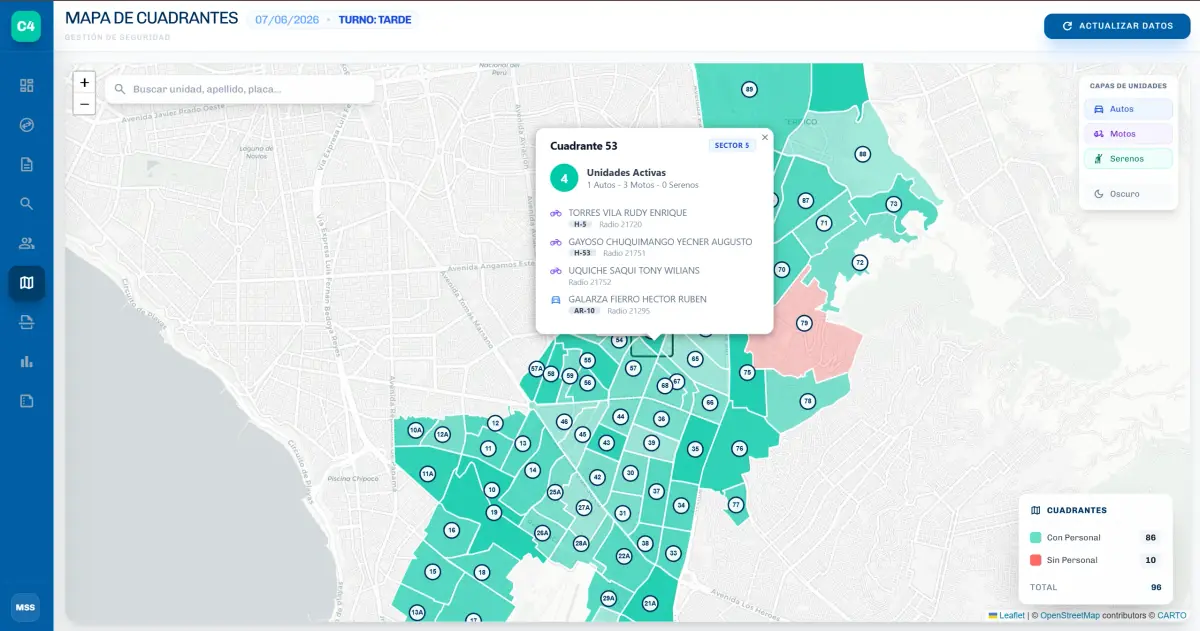Viewport: 1200px width, 631px height.
Task: Select quadrant marker 77 on map
Action: [x=735, y=505]
